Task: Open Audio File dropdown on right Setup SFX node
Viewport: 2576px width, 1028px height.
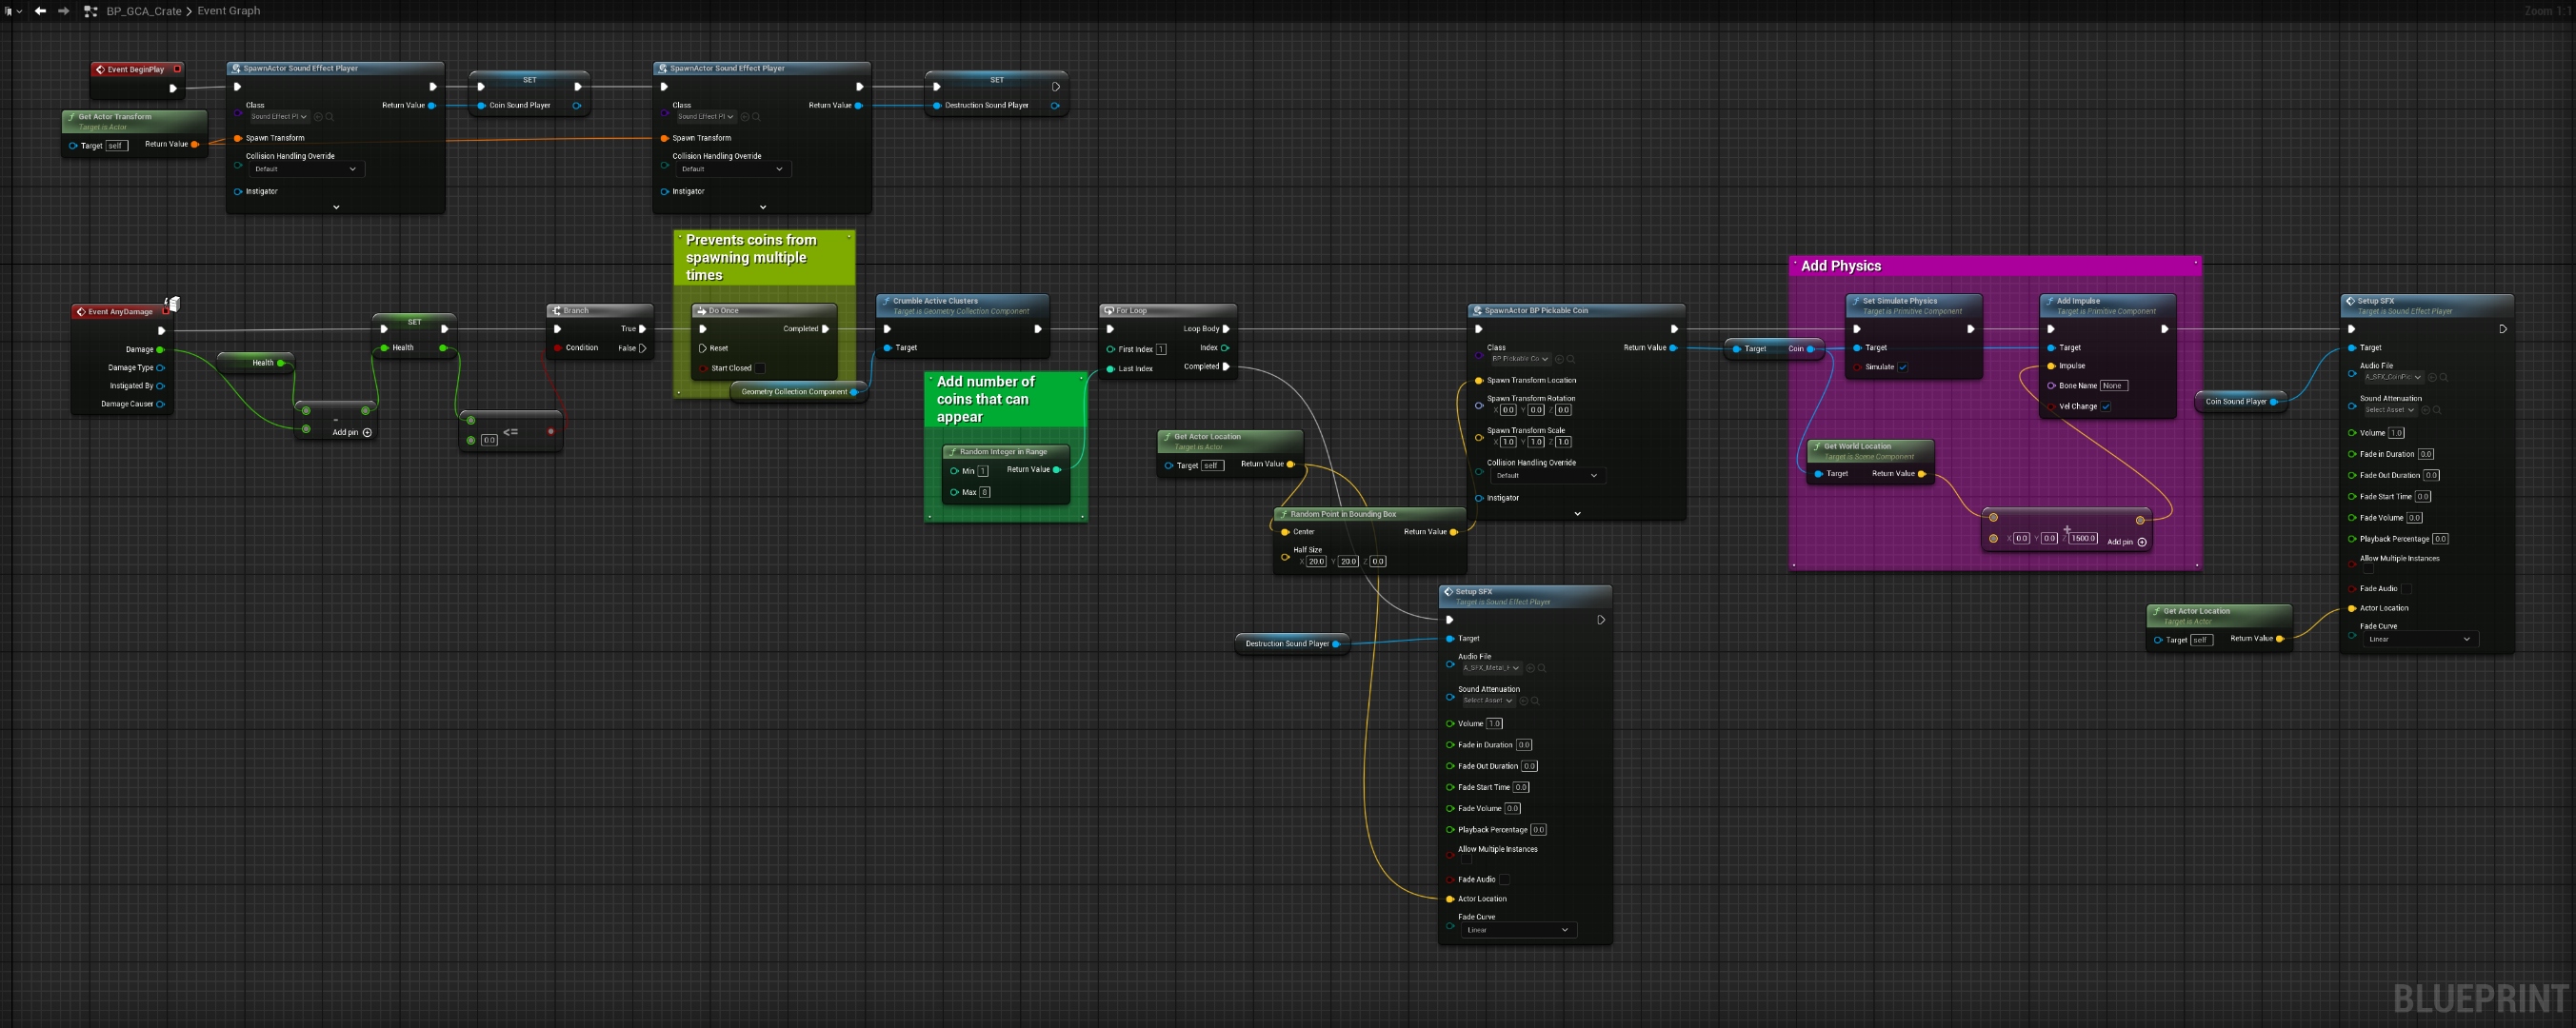Action: coord(2393,377)
